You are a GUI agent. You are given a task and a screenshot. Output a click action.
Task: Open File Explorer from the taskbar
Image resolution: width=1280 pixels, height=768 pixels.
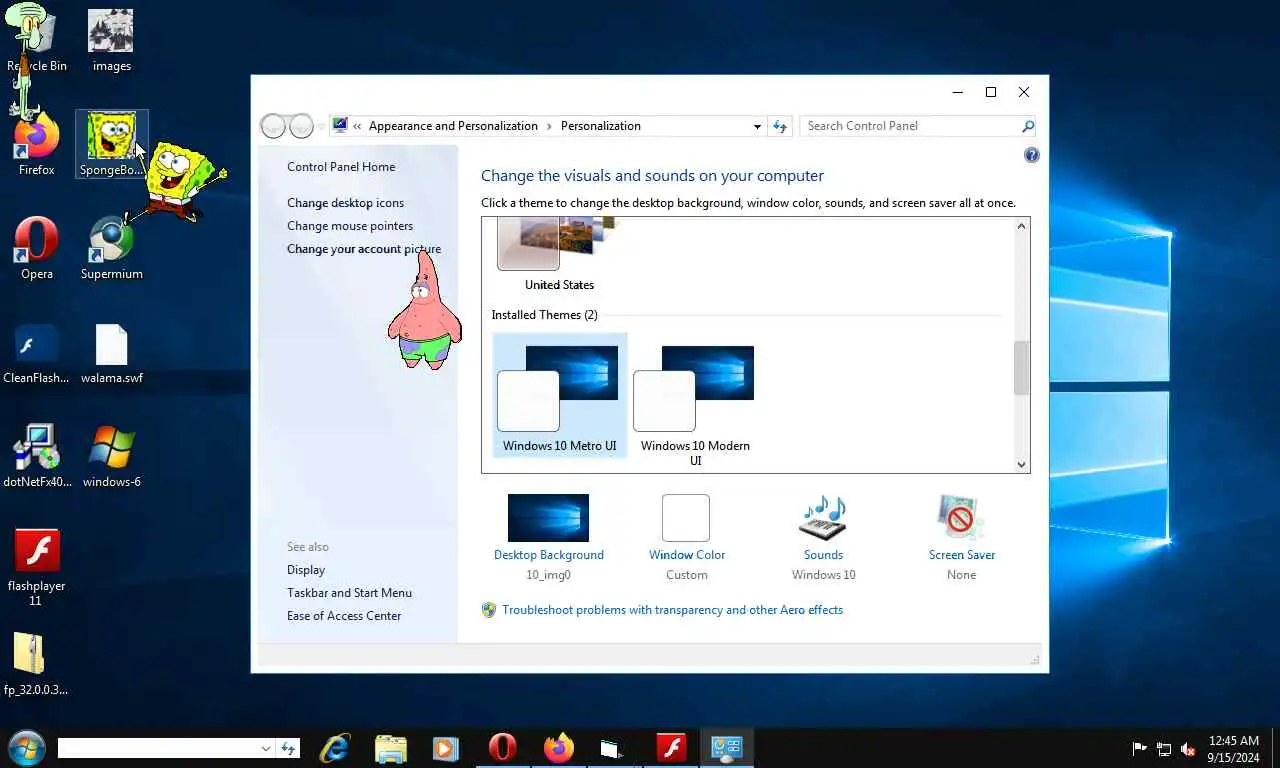pyautogui.click(x=390, y=748)
